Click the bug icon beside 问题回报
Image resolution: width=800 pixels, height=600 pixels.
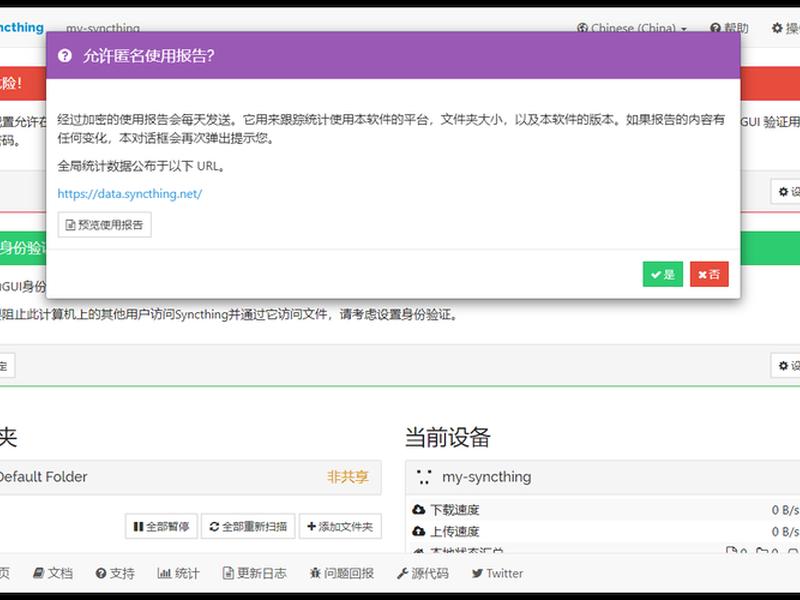click(315, 573)
